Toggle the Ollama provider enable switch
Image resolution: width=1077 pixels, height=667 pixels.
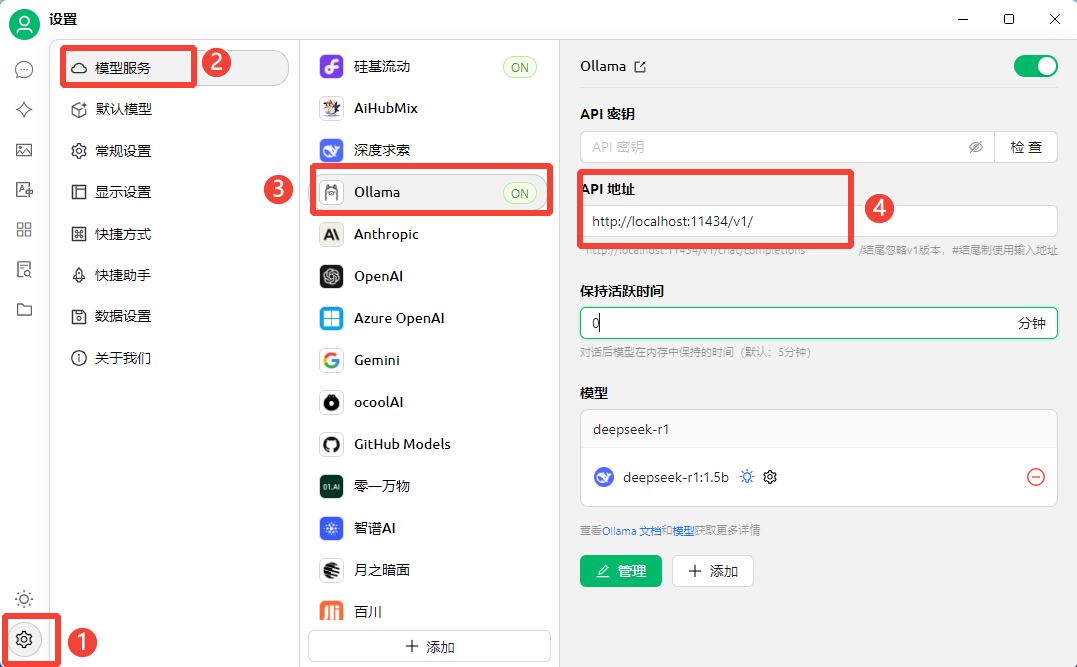click(x=1036, y=66)
